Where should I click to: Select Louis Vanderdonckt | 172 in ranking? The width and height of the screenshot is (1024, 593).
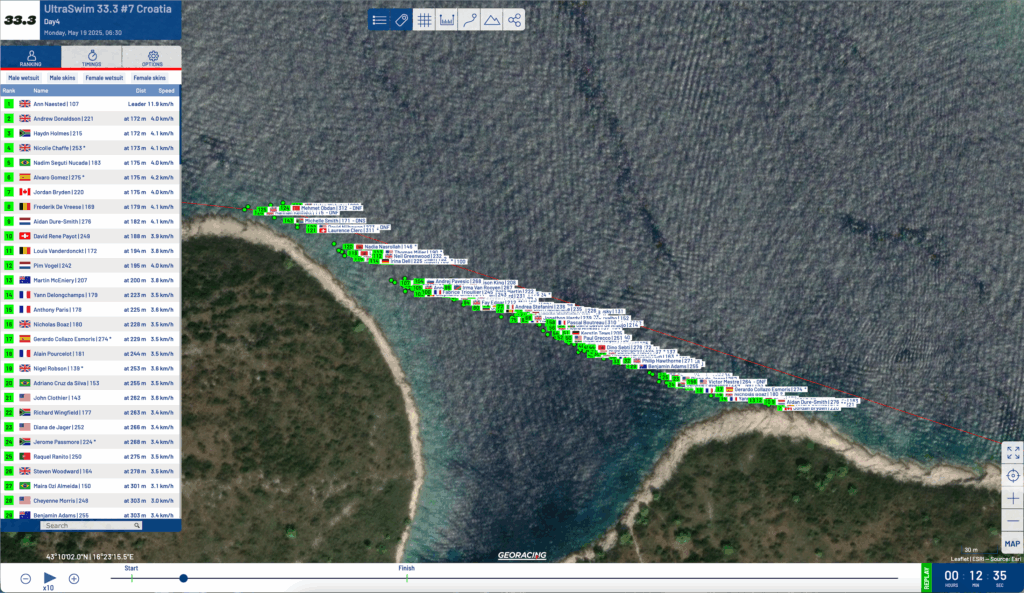coord(91,251)
